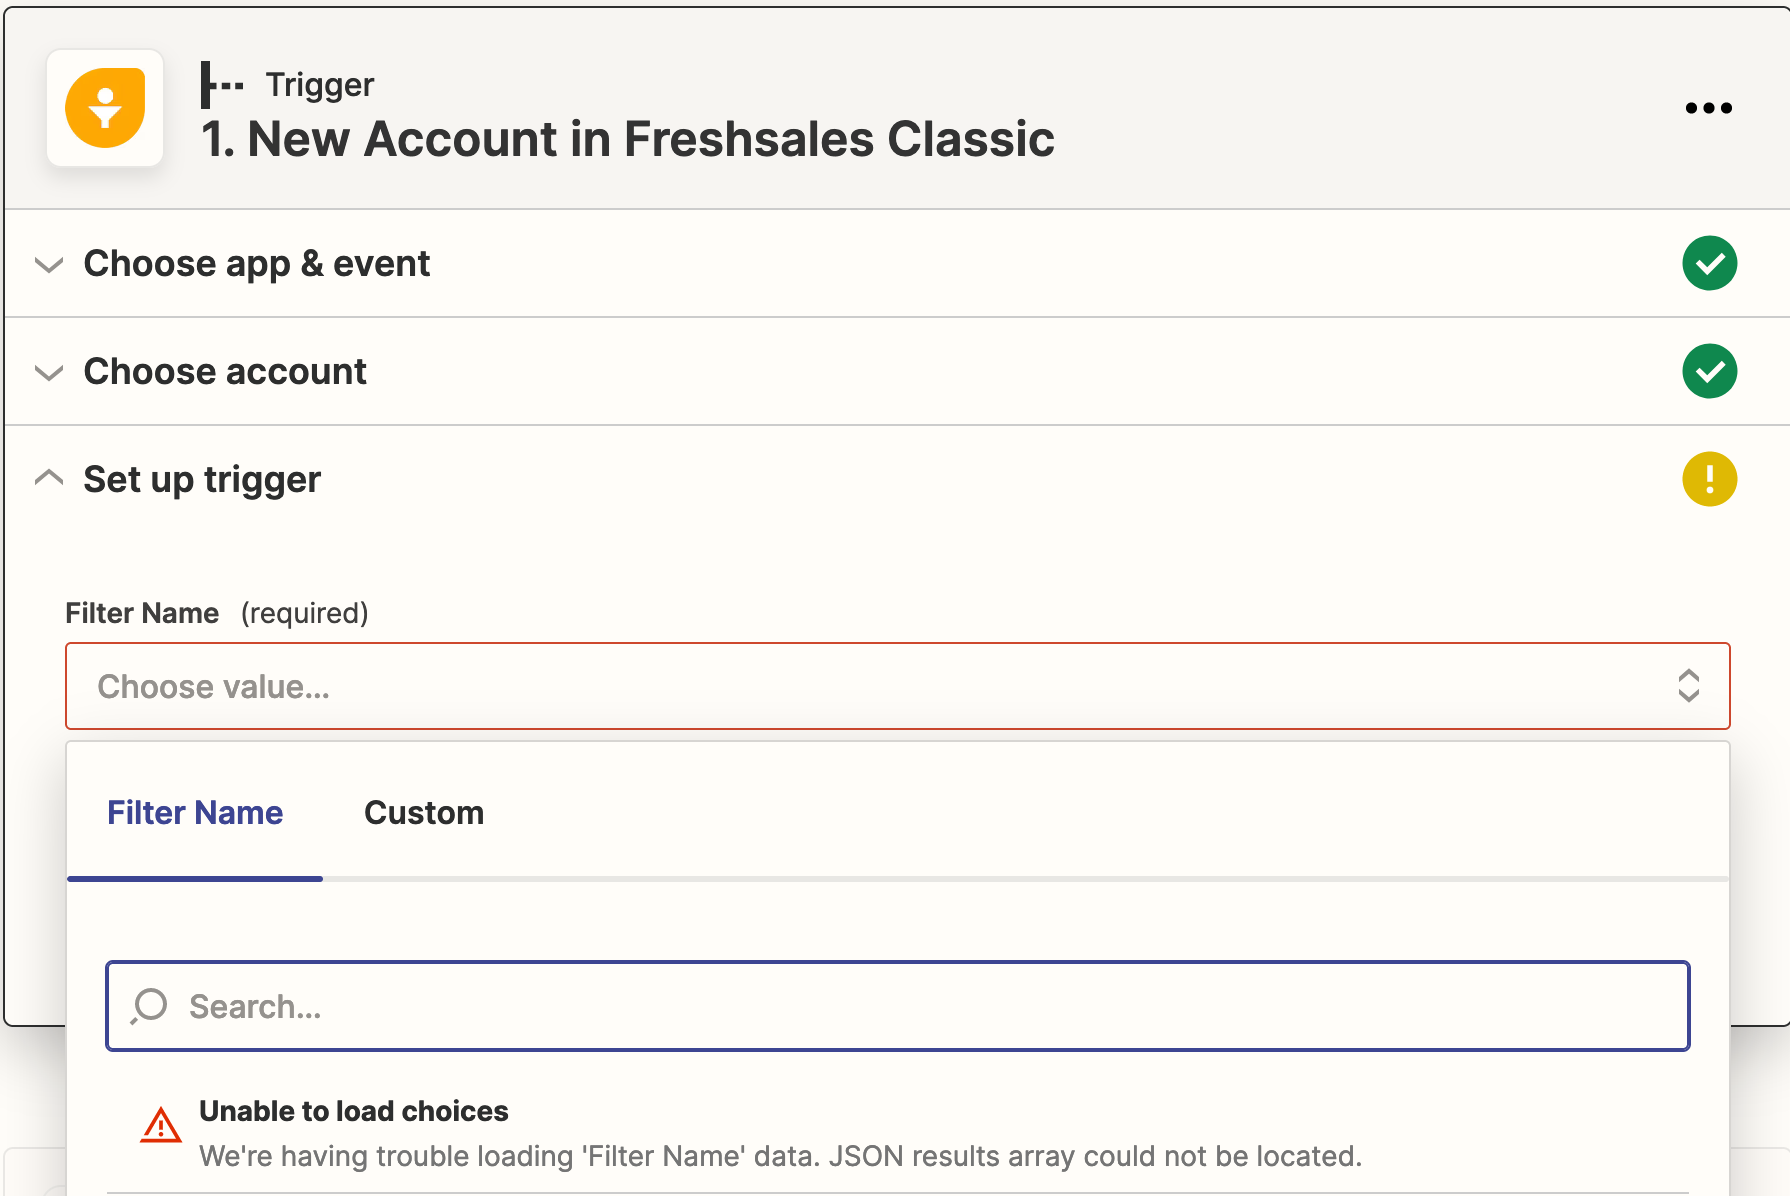
Task: Switch to the Filter Name tab
Action: tap(195, 813)
